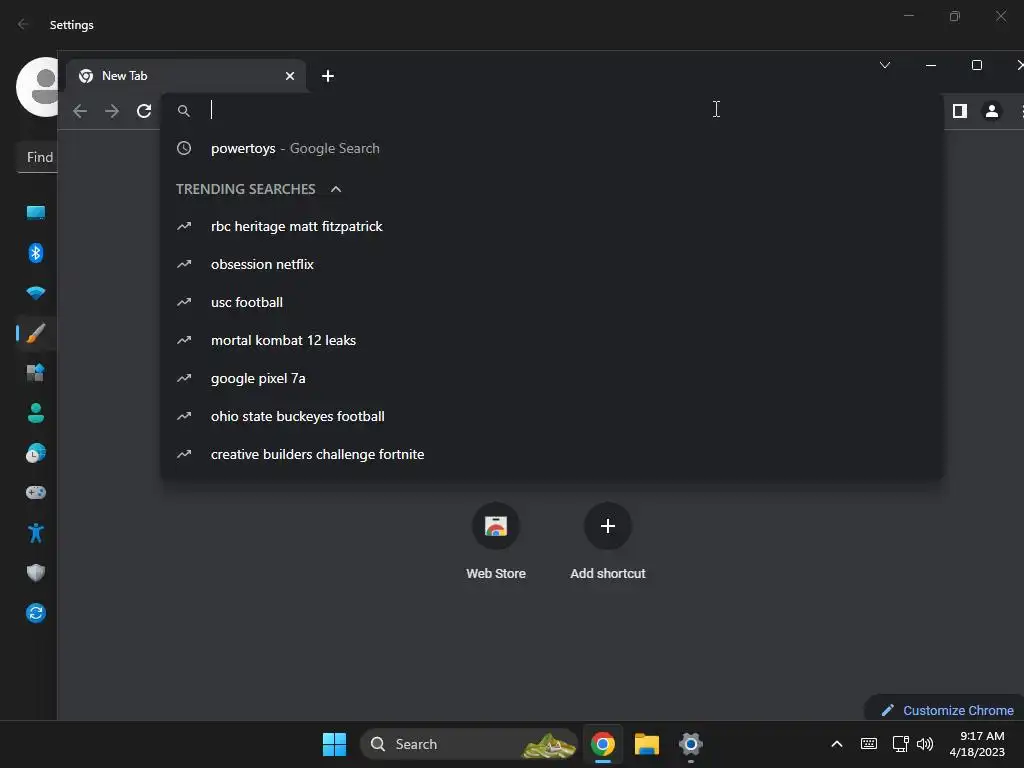This screenshot has height=768, width=1024.
Task: Open Chrome's side panel icon
Action: [x=959, y=111]
